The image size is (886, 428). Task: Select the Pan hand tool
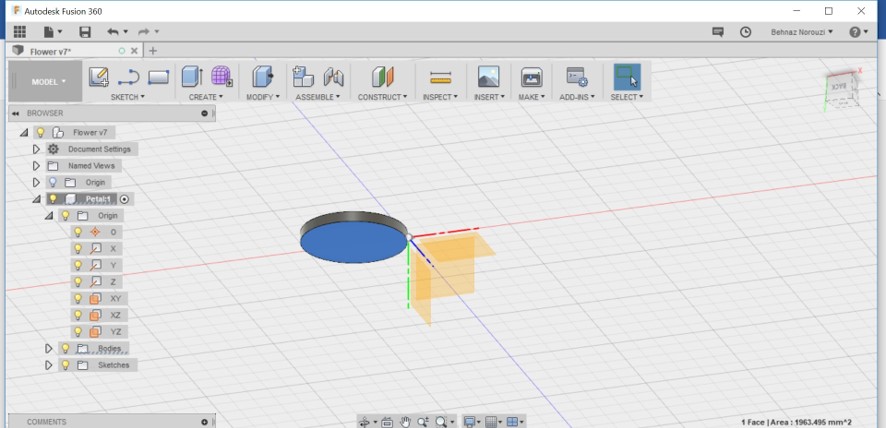tap(405, 422)
